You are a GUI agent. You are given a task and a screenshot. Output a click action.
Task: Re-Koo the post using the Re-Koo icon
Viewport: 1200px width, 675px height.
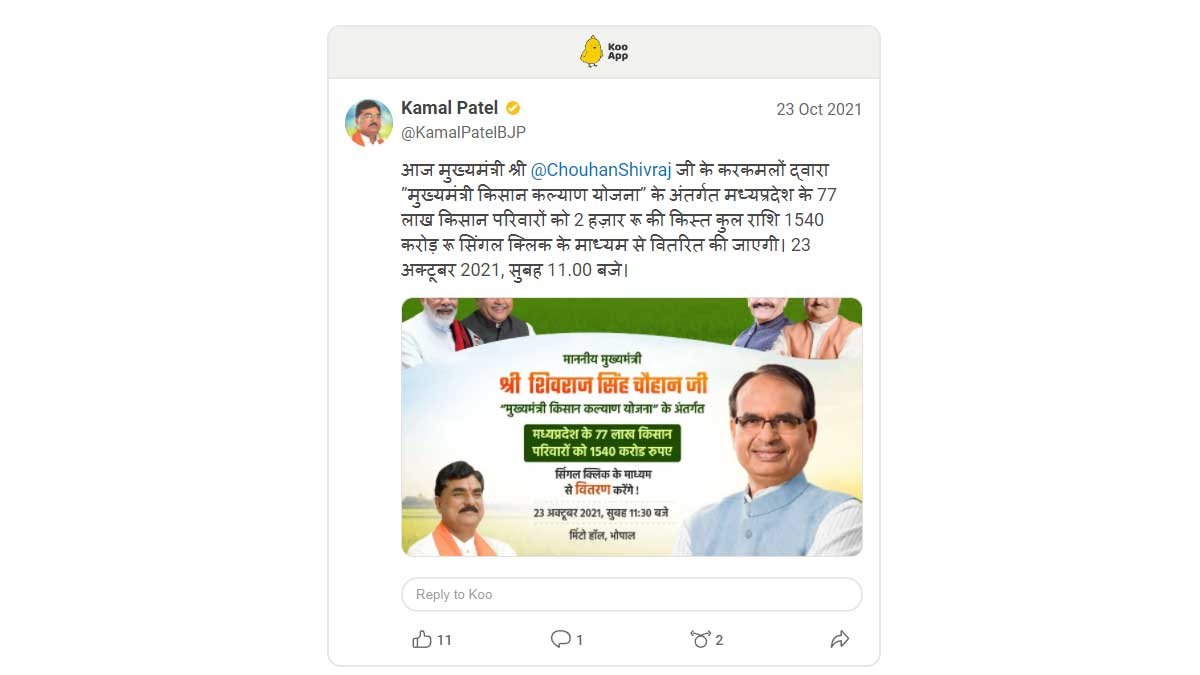pyautogui.click(x=700, y=639)
